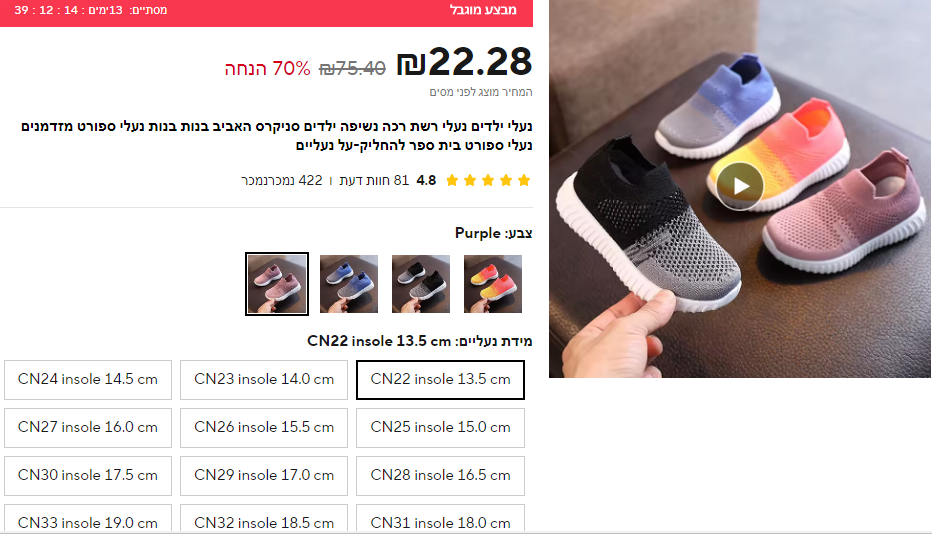Screen dimensions: 932x534
Task: Pick size CN33 insole 19.0 cm
Action: (88, 519)
